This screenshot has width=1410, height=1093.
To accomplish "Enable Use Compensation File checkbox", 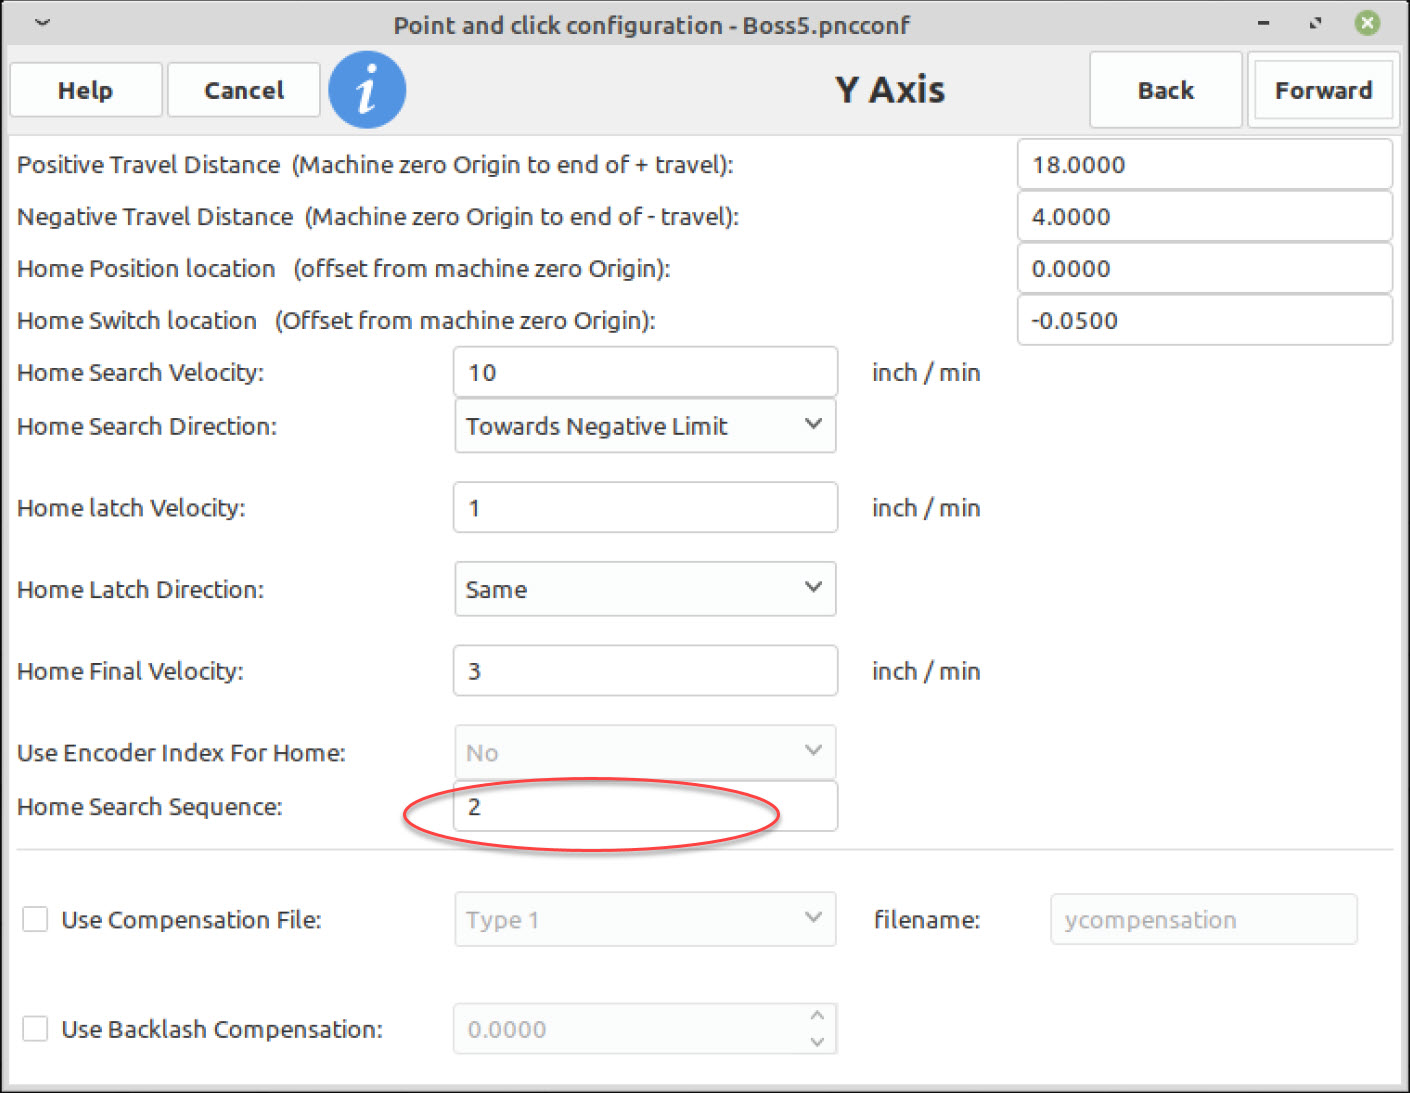I will click(35, 919).
